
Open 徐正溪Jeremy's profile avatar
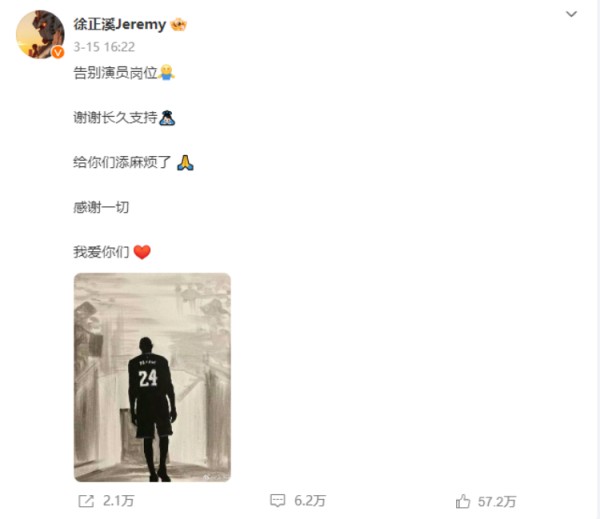(x=40, y=34)
